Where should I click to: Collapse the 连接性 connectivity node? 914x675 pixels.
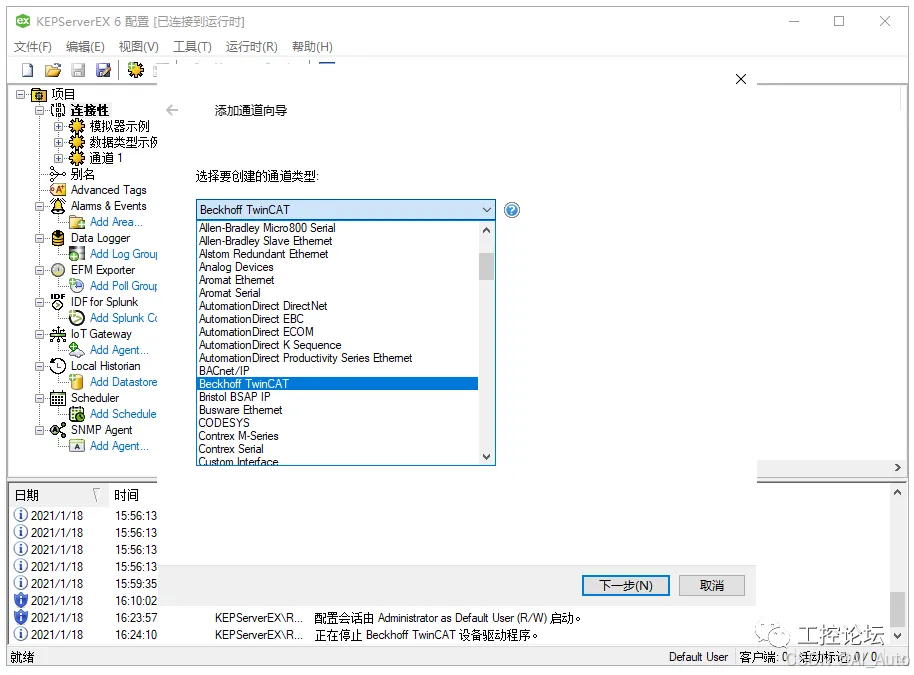(x=39, y=110)
